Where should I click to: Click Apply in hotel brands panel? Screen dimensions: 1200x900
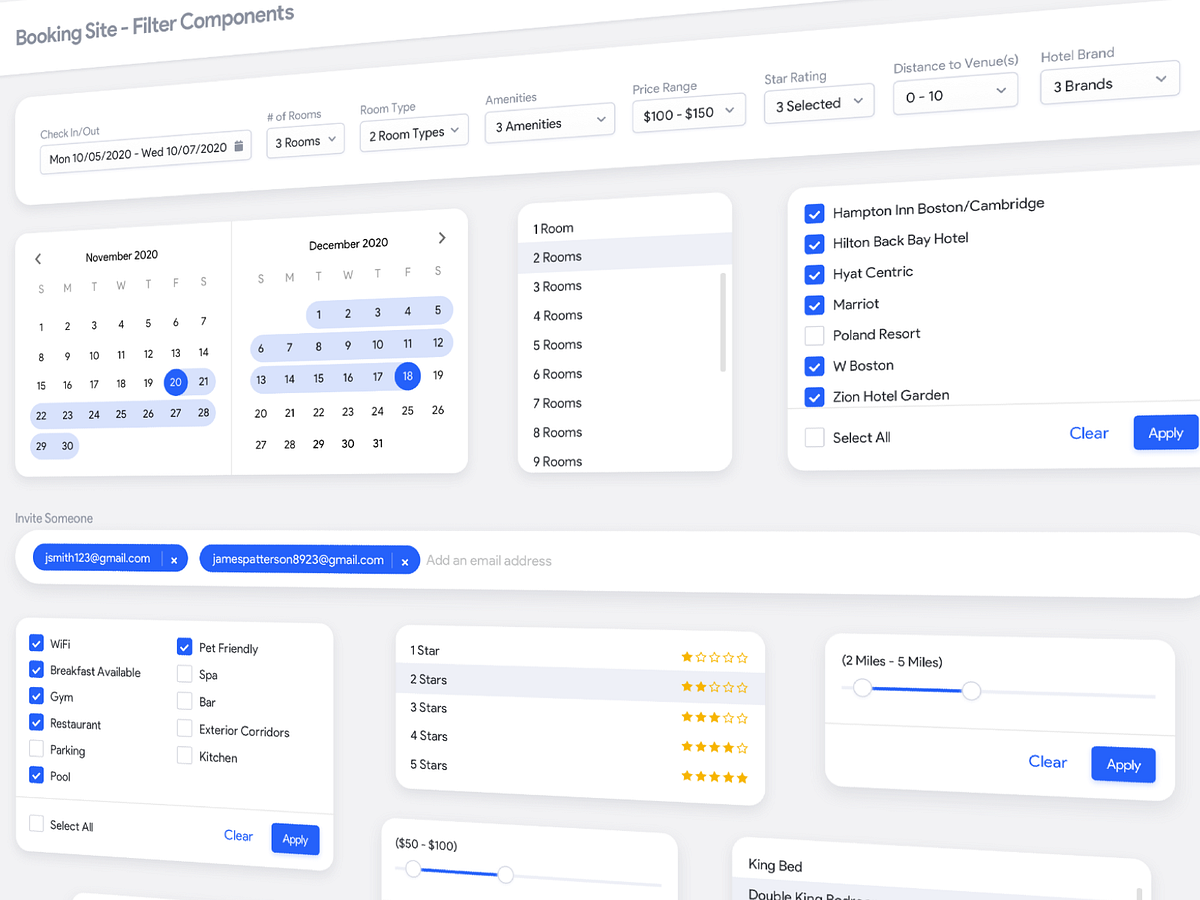(x=1166, y=433)
